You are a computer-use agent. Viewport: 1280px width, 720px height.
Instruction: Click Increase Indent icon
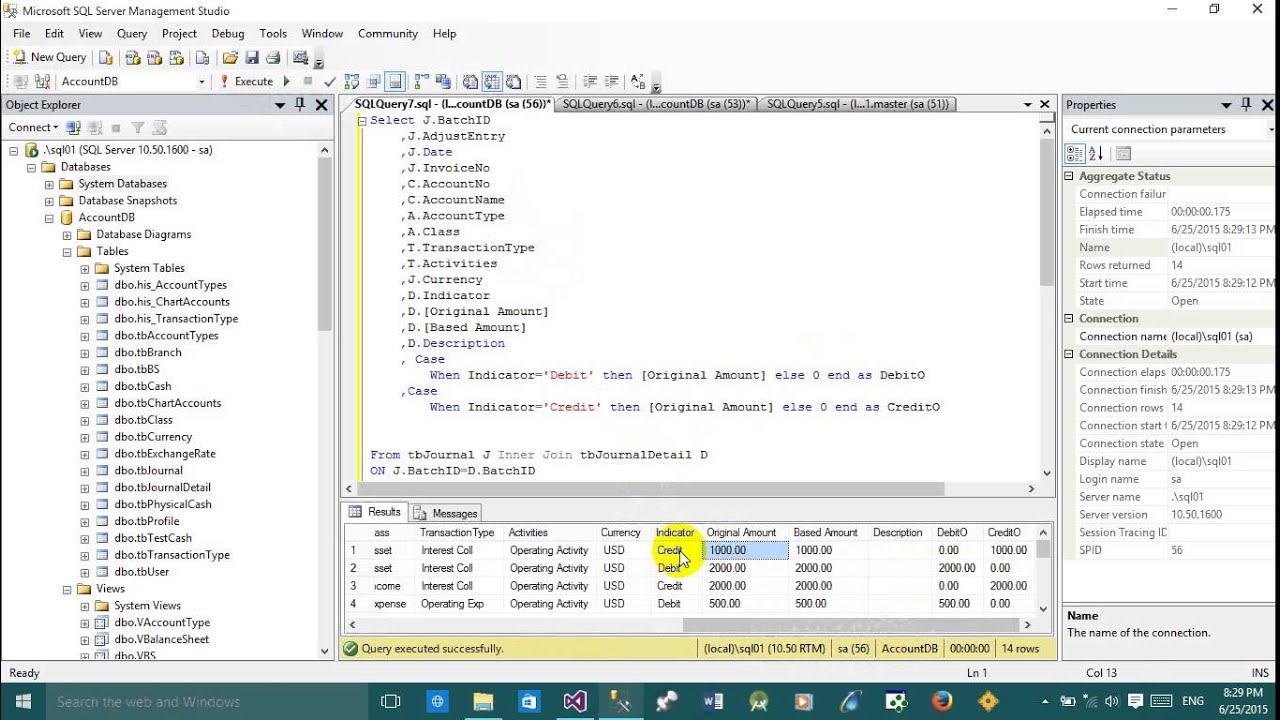click(x=612, y=82)
